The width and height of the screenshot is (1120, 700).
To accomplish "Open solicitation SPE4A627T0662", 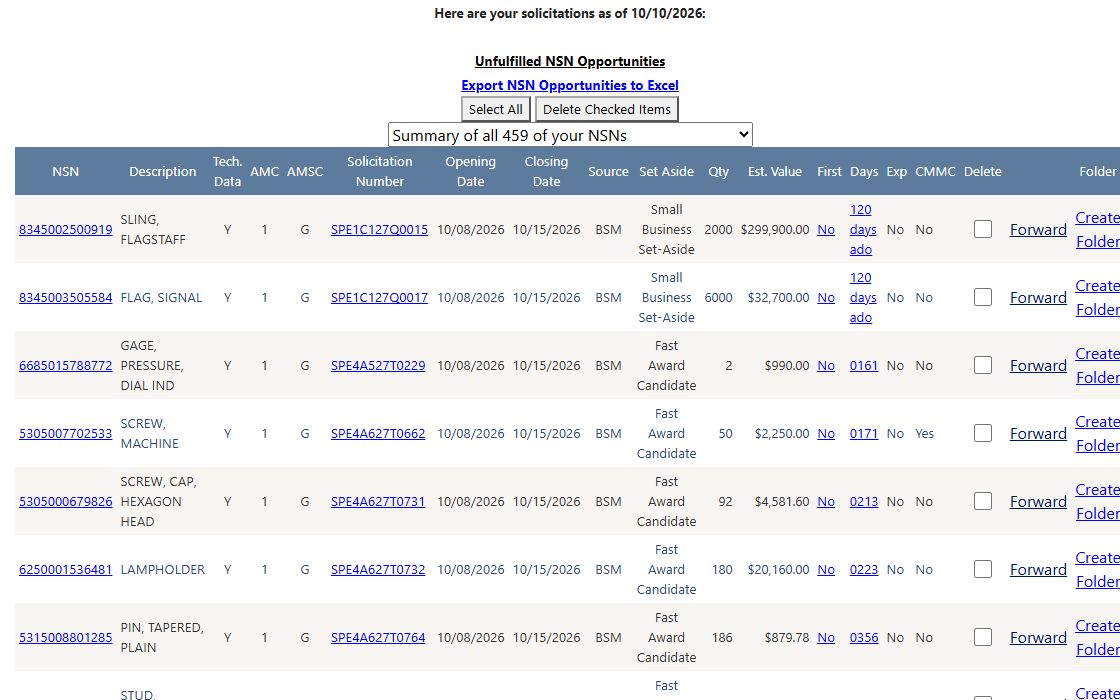I will point(378,434).
